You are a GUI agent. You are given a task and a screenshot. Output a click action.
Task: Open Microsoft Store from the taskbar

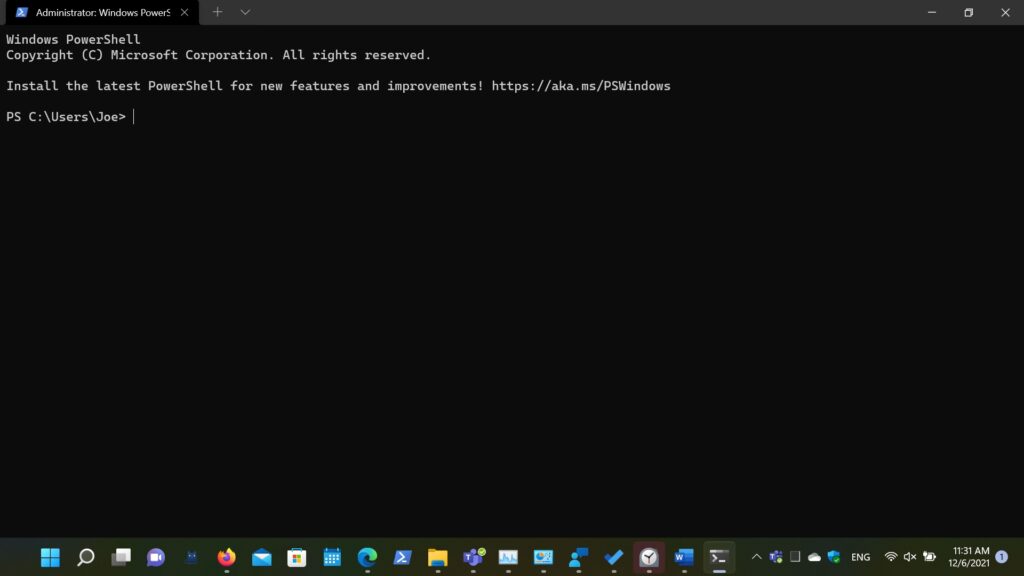[297, 557]
